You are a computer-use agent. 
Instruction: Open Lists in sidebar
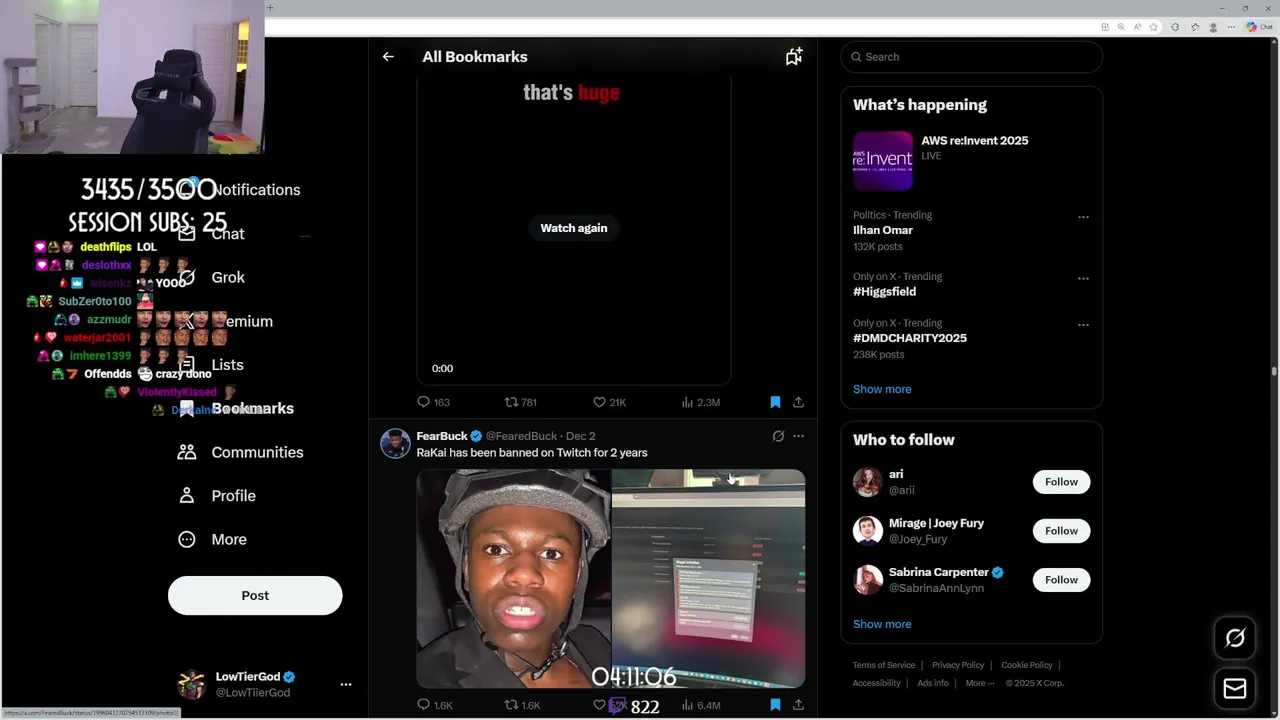(212, 365)
